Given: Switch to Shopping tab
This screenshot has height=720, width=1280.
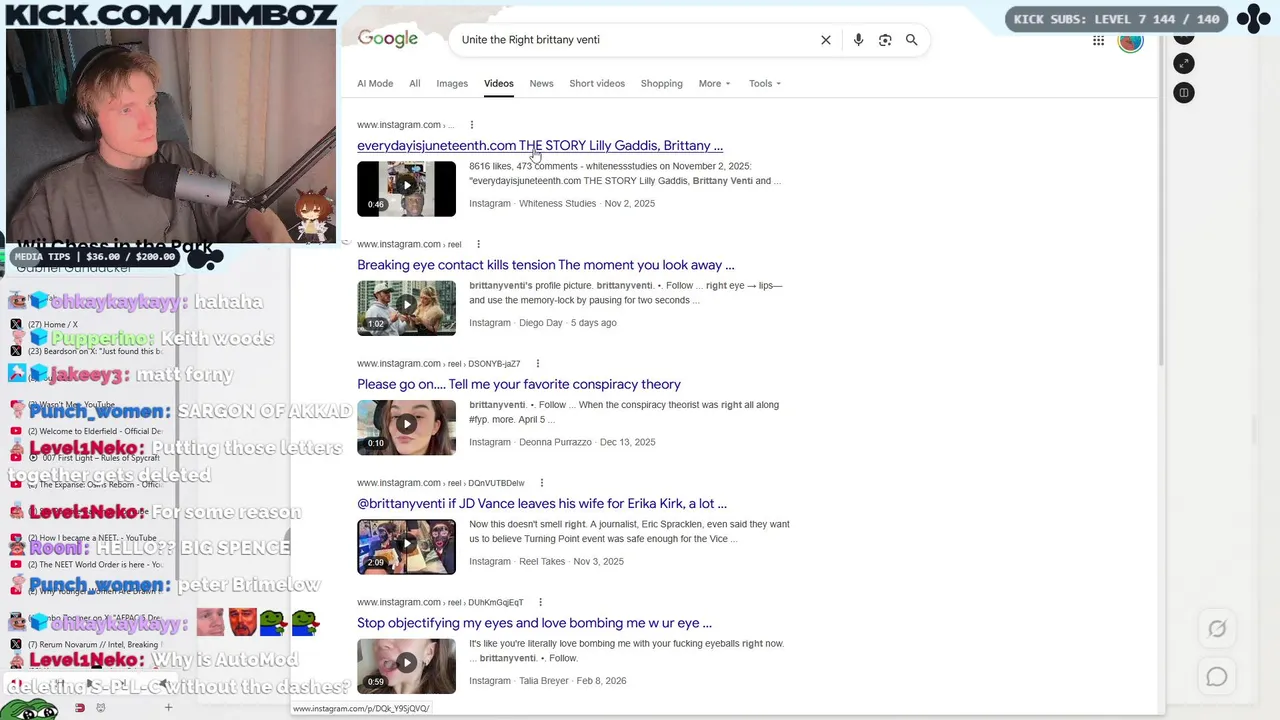Looking at the screenshot, I should (661, 83).
